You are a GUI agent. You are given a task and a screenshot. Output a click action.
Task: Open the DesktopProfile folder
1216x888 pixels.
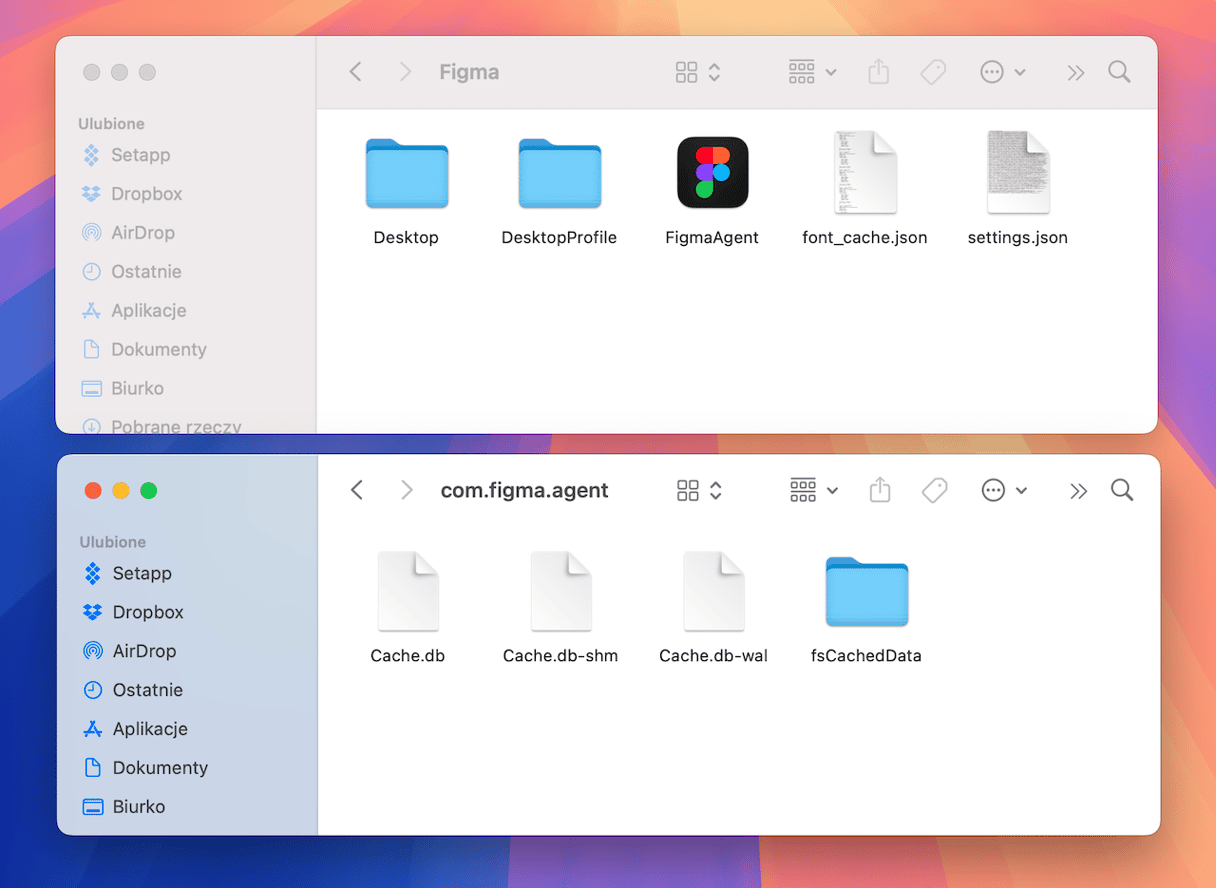(x=559, y=173)
